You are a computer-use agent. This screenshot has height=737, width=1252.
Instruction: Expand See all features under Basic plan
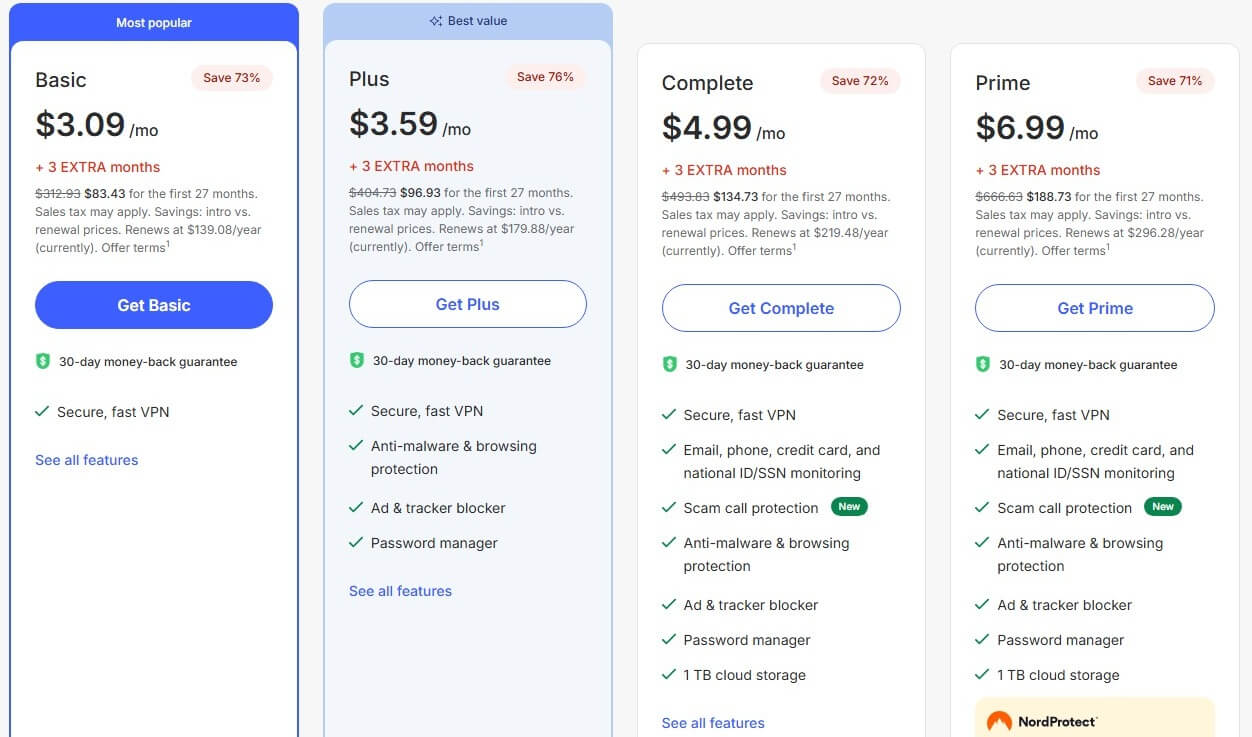pos(86,460)
